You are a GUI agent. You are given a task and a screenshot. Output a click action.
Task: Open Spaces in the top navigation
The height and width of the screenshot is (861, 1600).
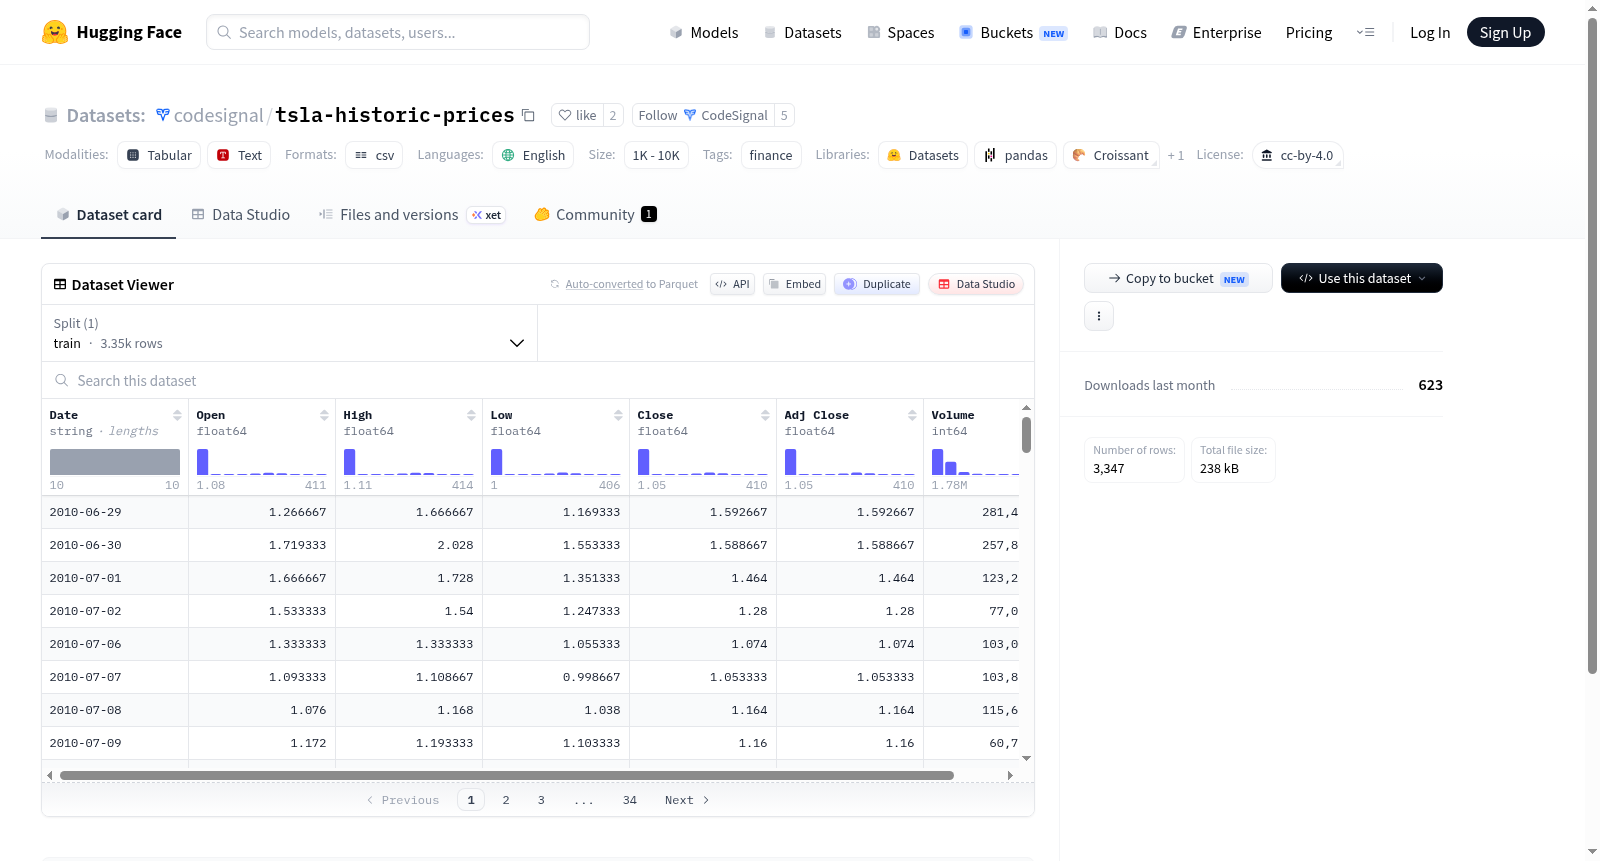[900, 33]
